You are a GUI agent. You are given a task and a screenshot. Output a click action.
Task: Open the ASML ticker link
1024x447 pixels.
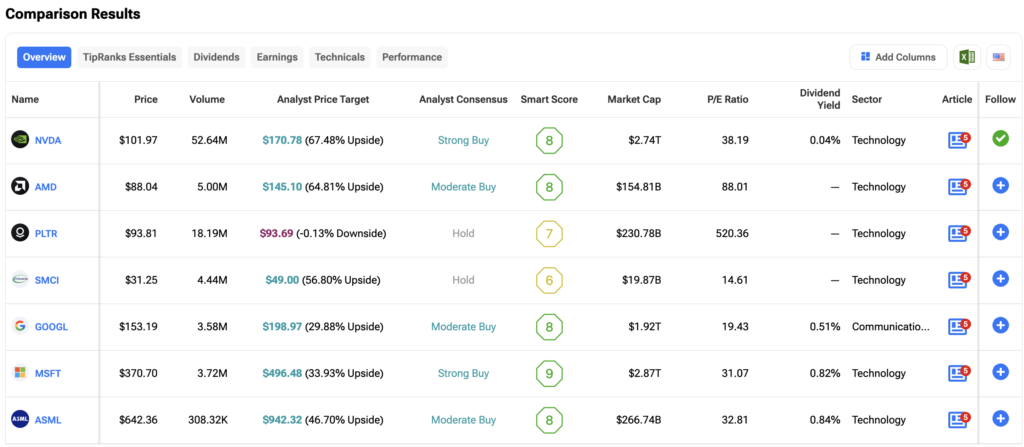tap(48, 420)
